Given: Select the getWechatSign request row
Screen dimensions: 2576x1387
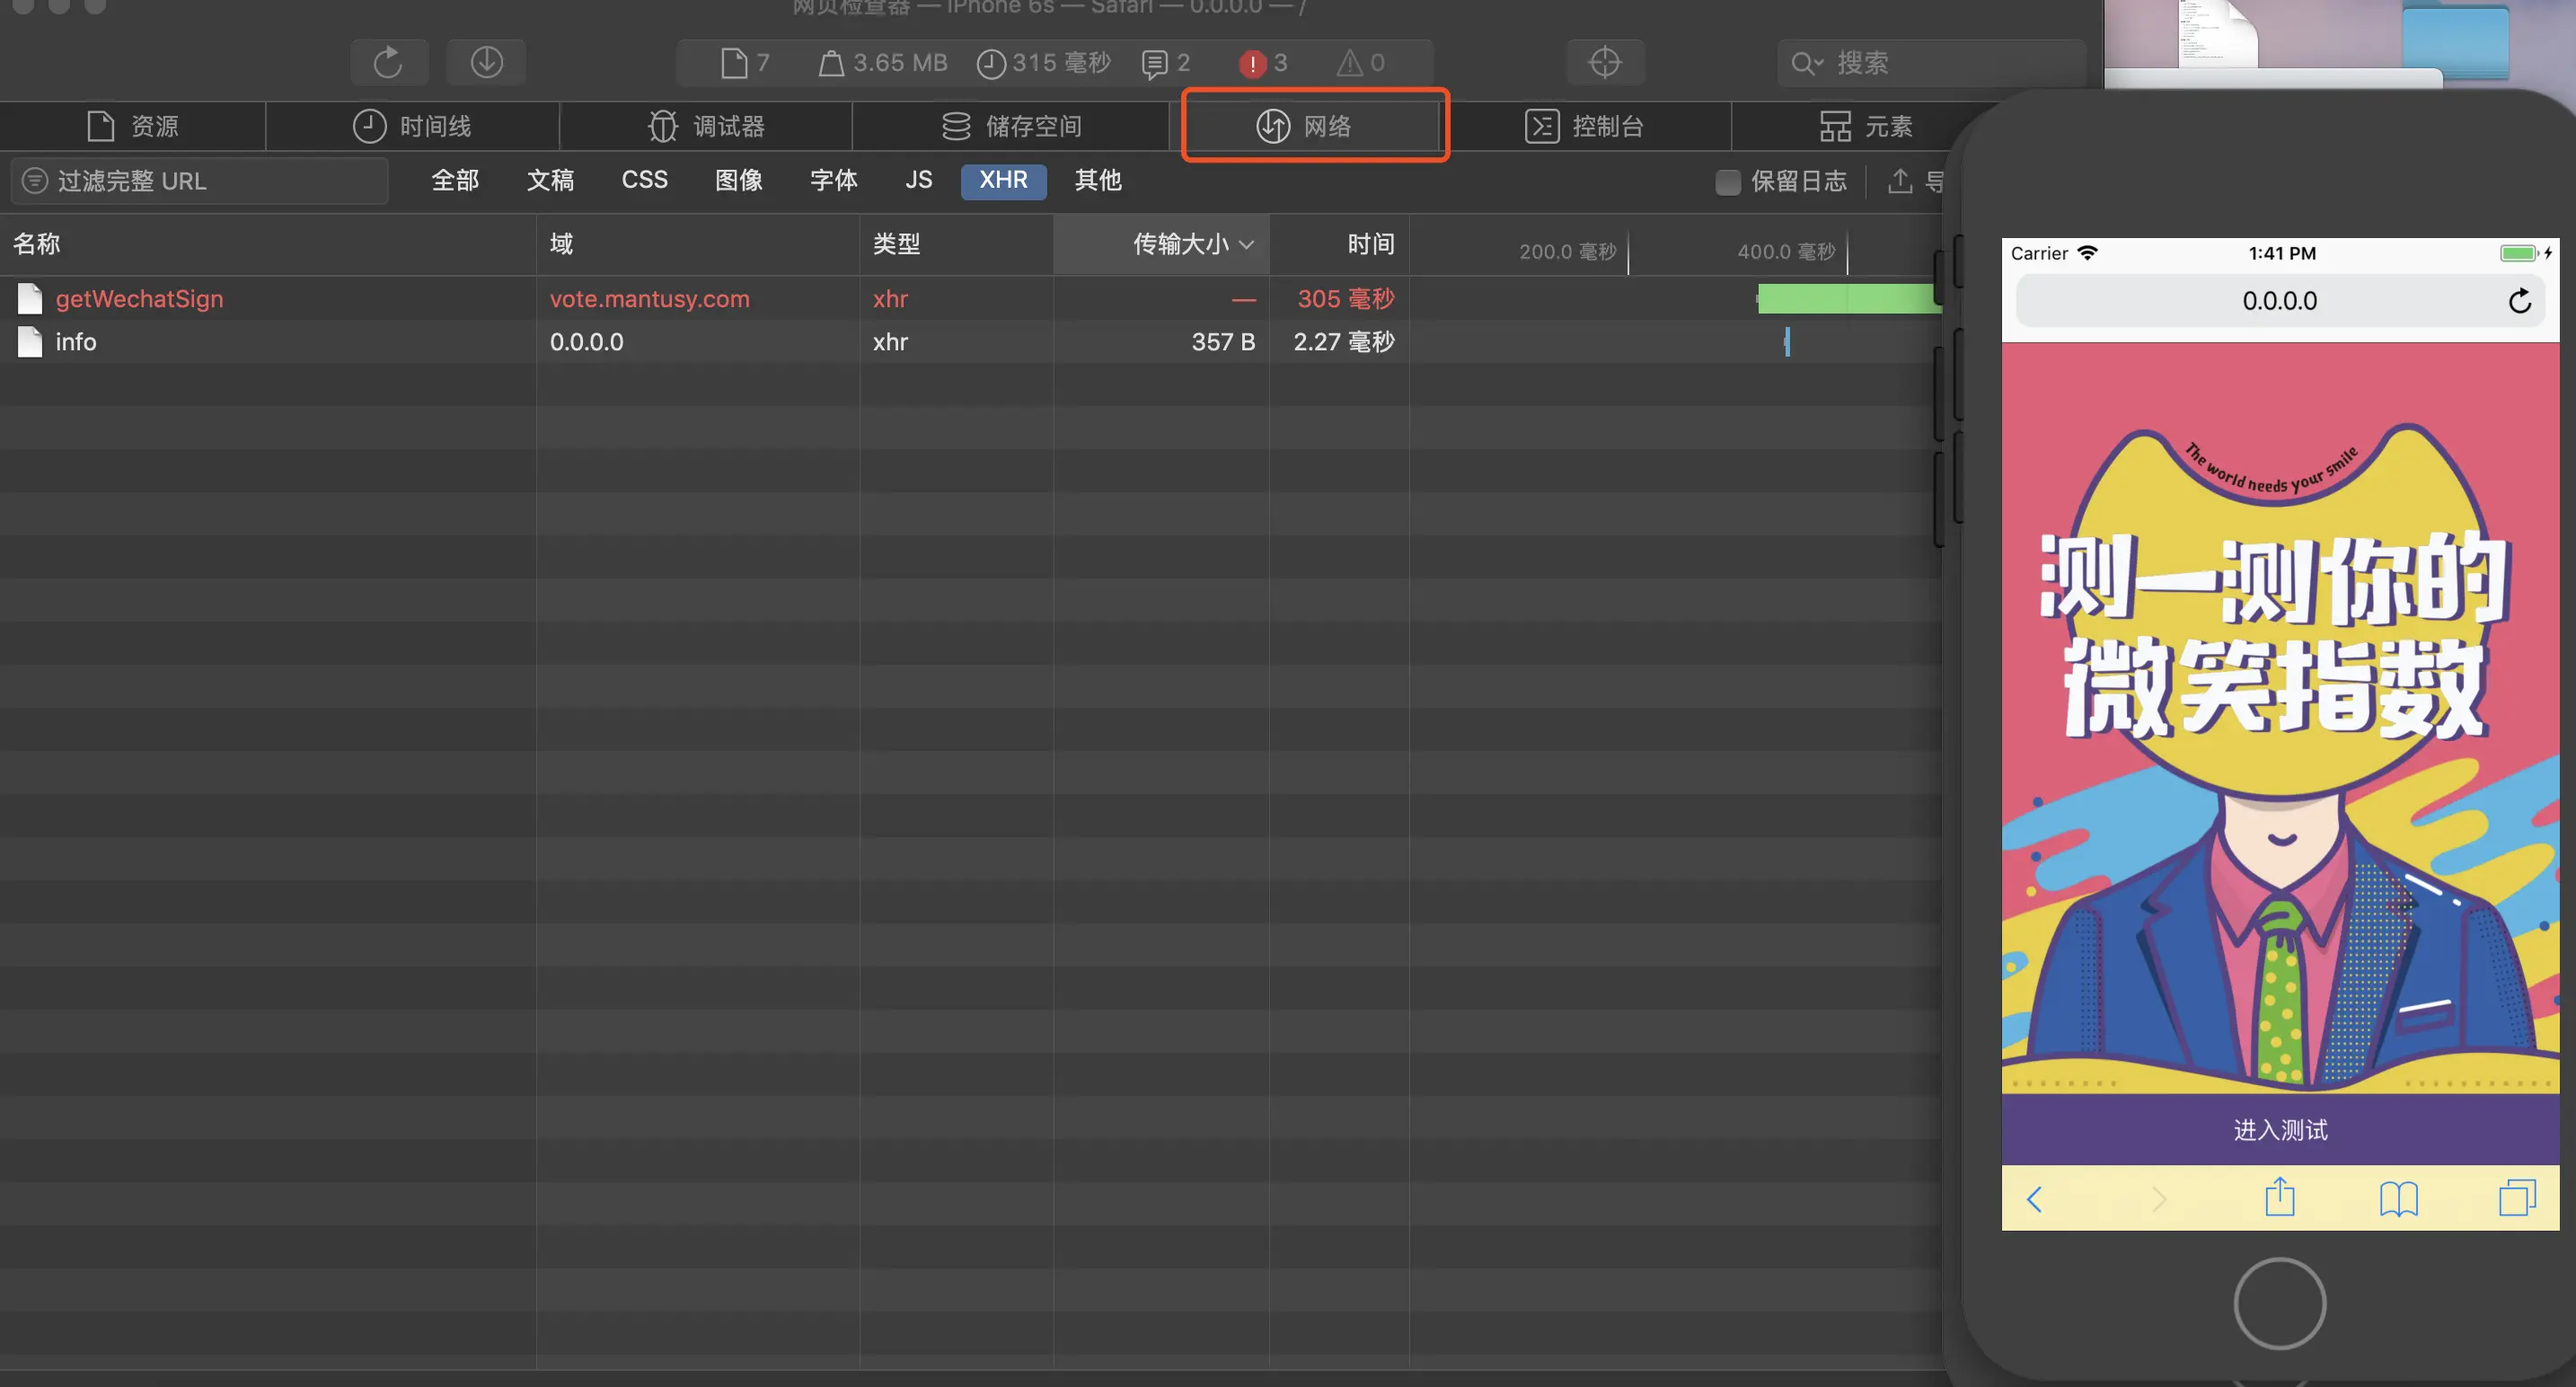Looking at the screenshot, I should tap(140, 299).
